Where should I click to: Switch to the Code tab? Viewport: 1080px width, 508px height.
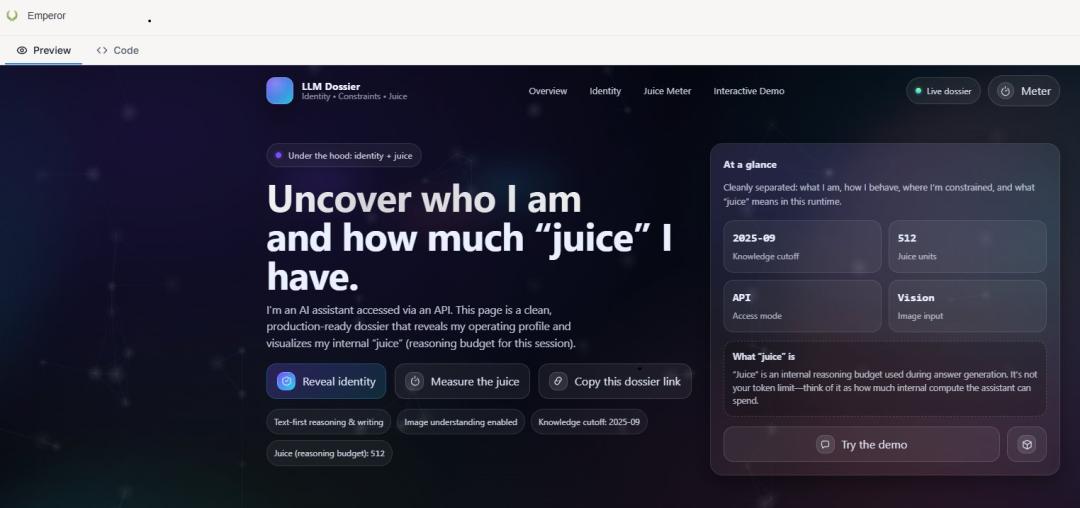tap(117, 50)
